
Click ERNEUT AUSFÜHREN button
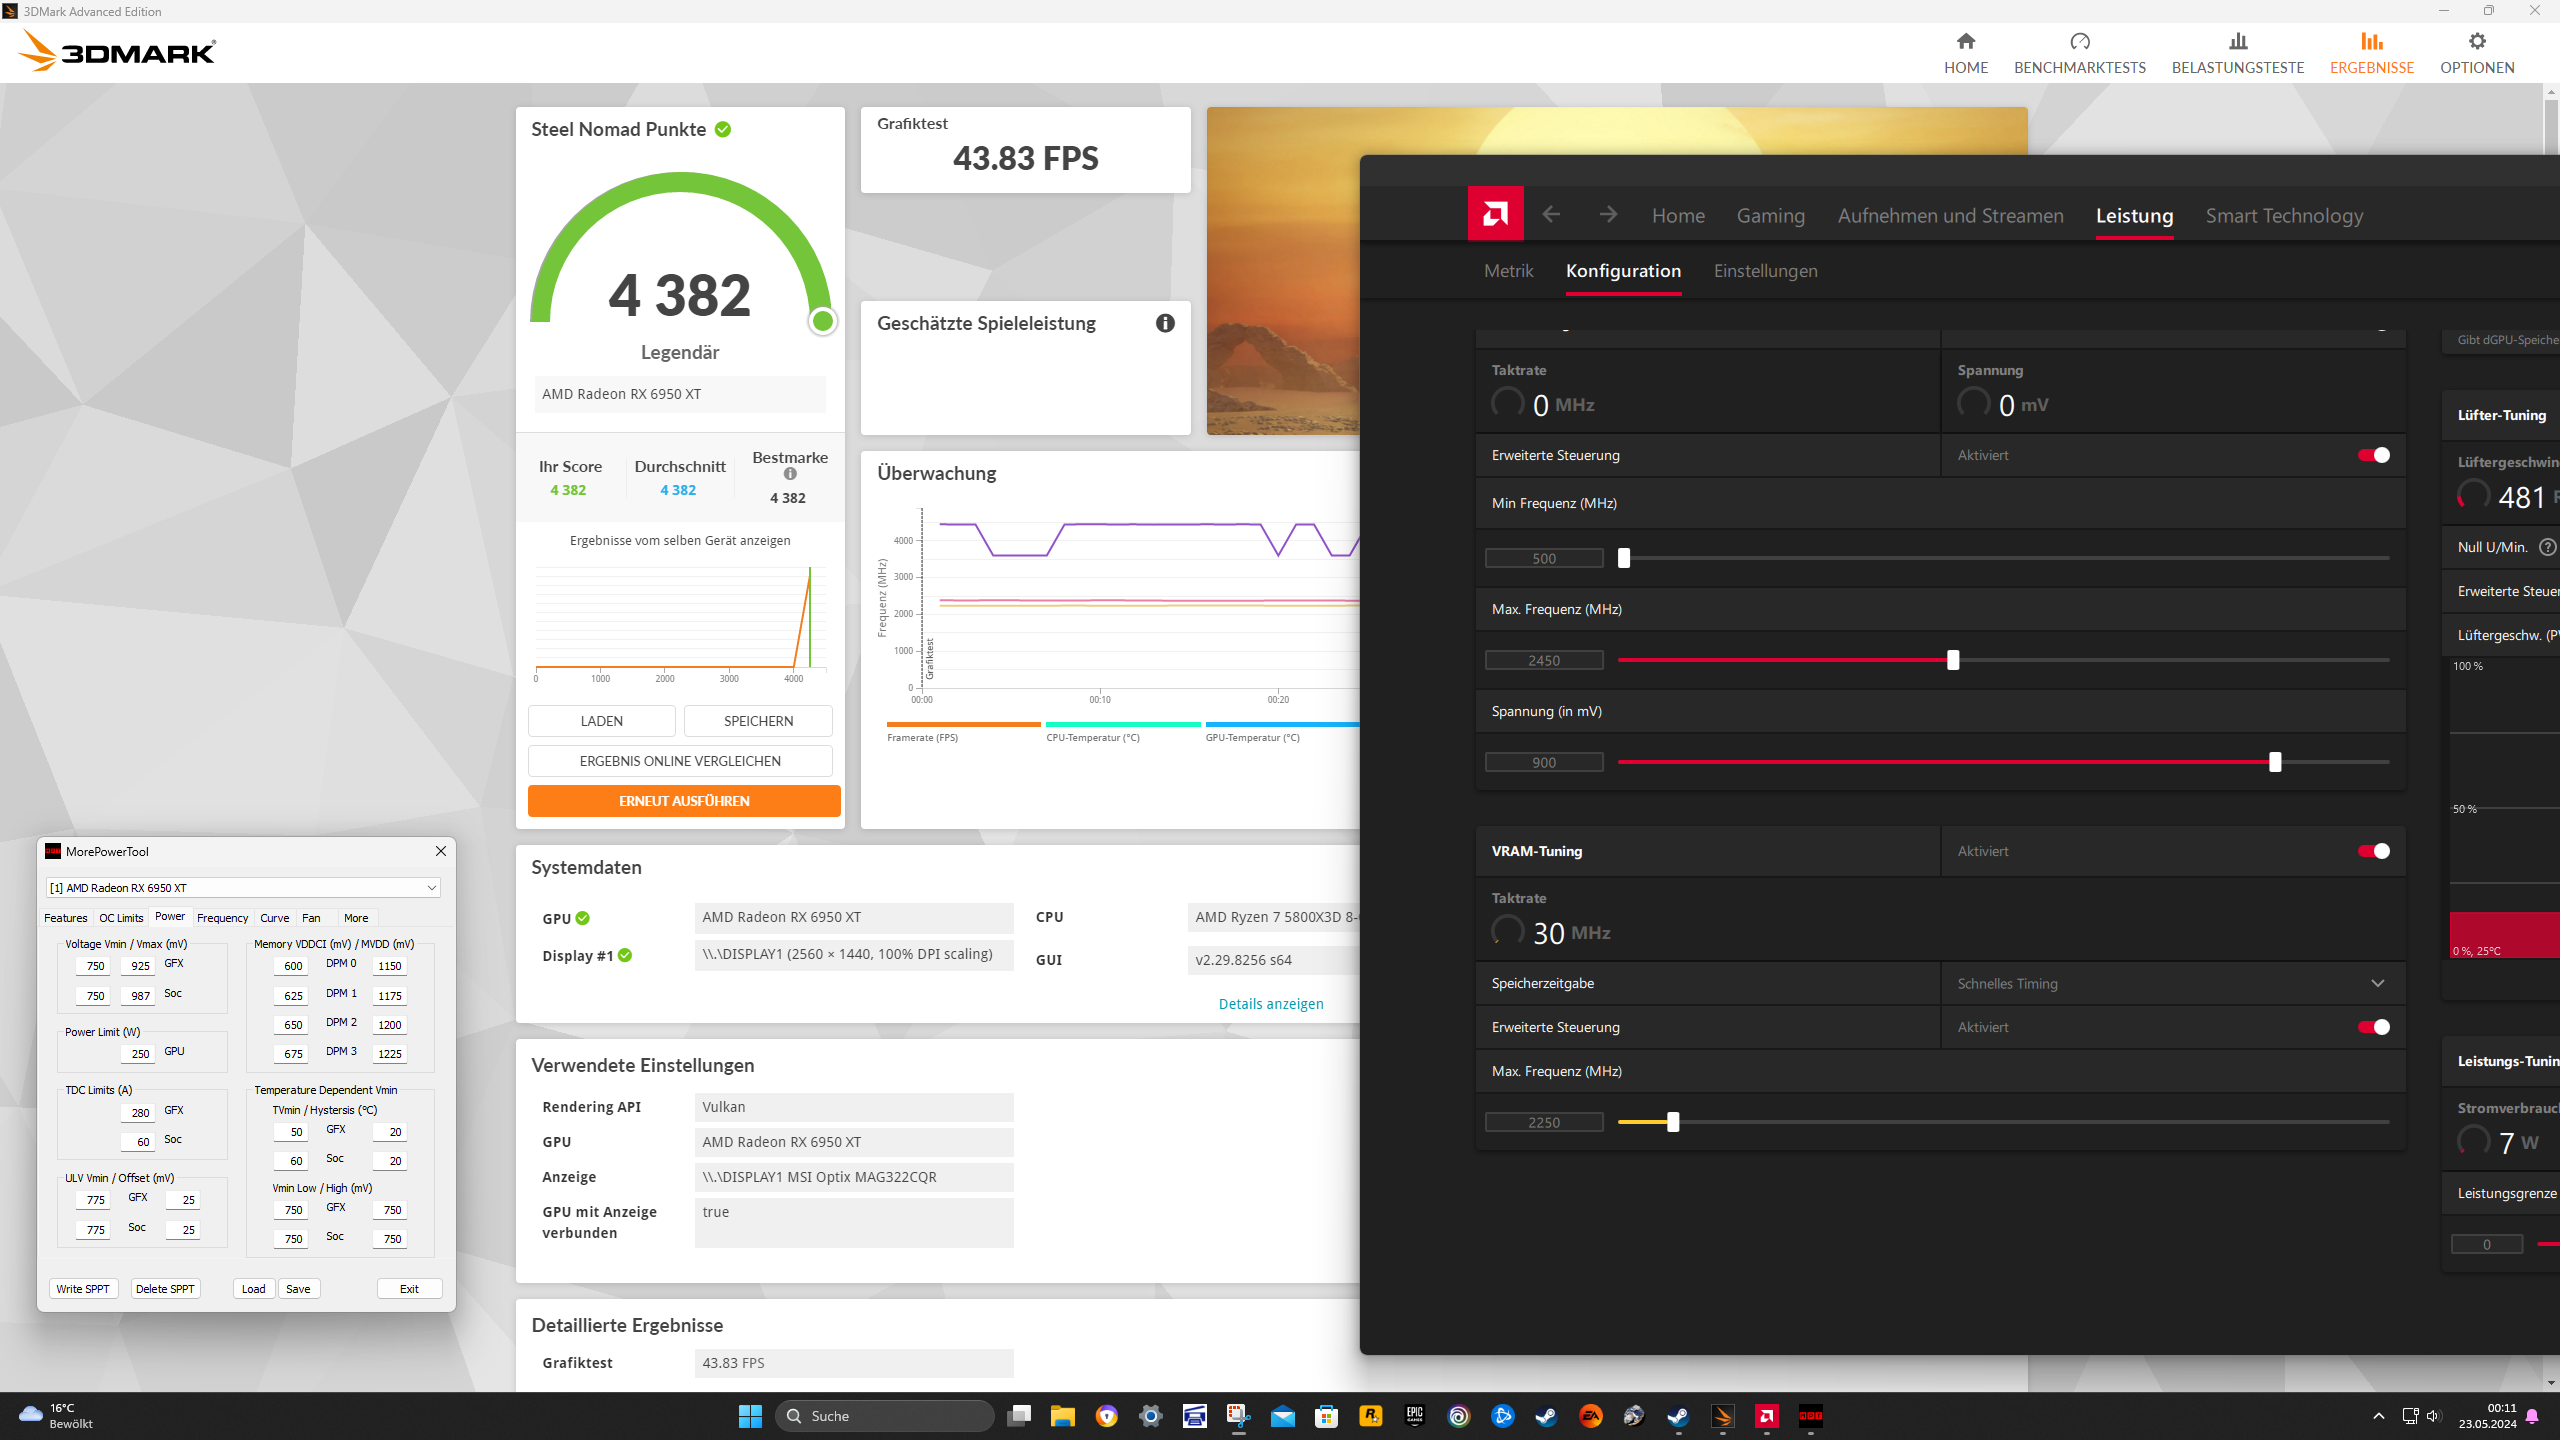click(684, 801)
